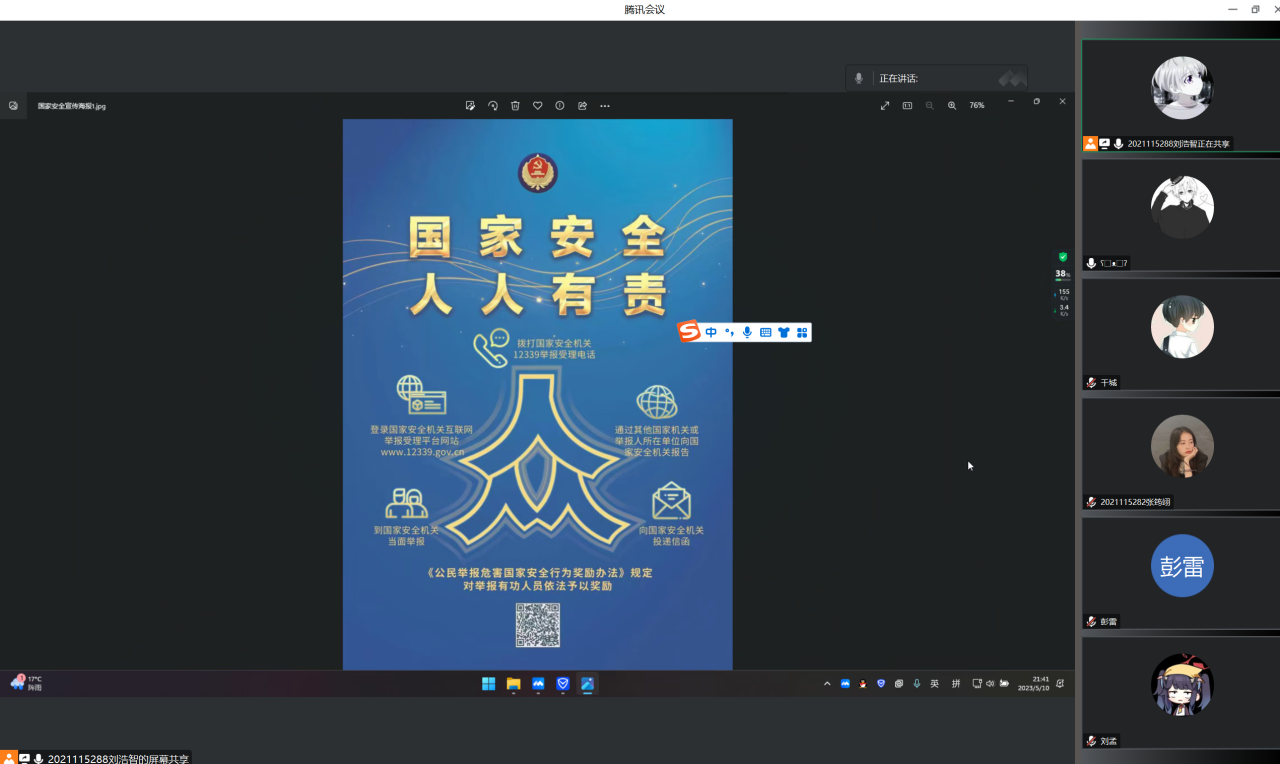
Task: Toggle Sogou Chinese/English mode button
Action: pyautogui.click(x=711, y=332)
